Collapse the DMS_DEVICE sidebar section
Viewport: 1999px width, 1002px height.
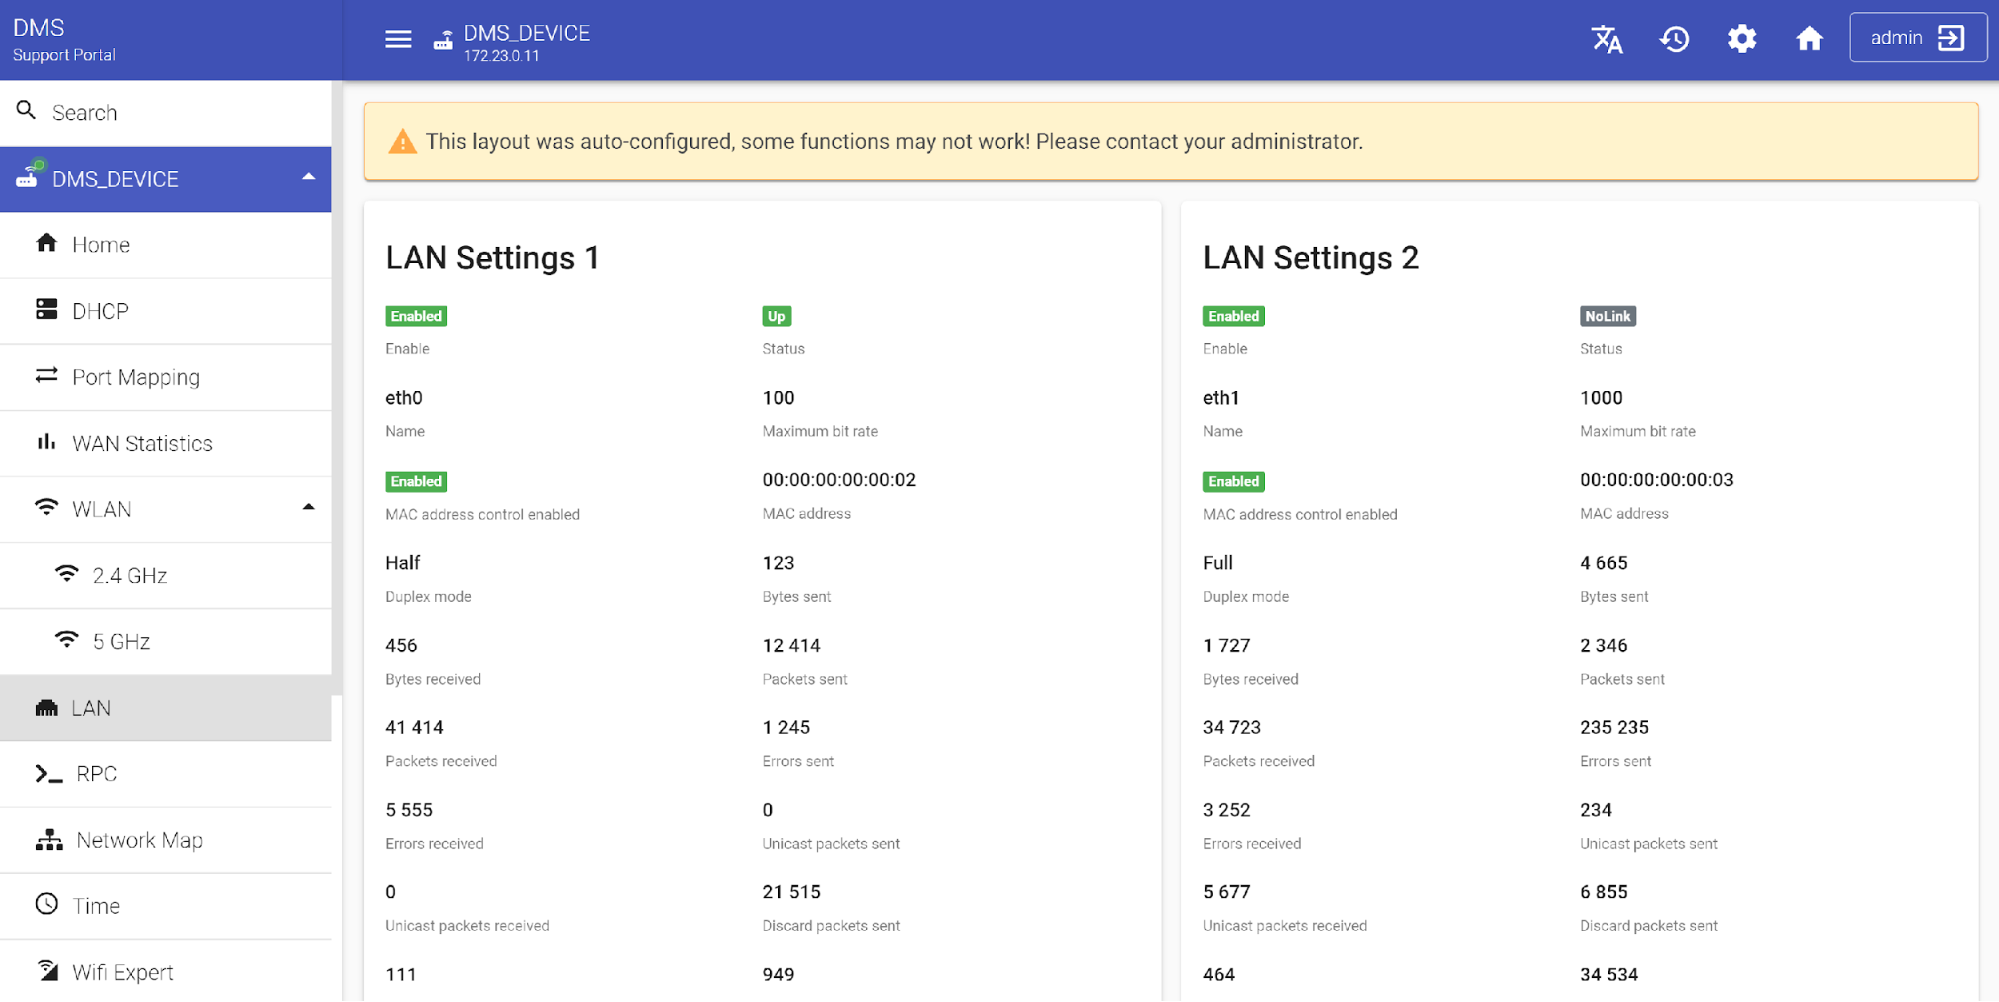[308, 178]
